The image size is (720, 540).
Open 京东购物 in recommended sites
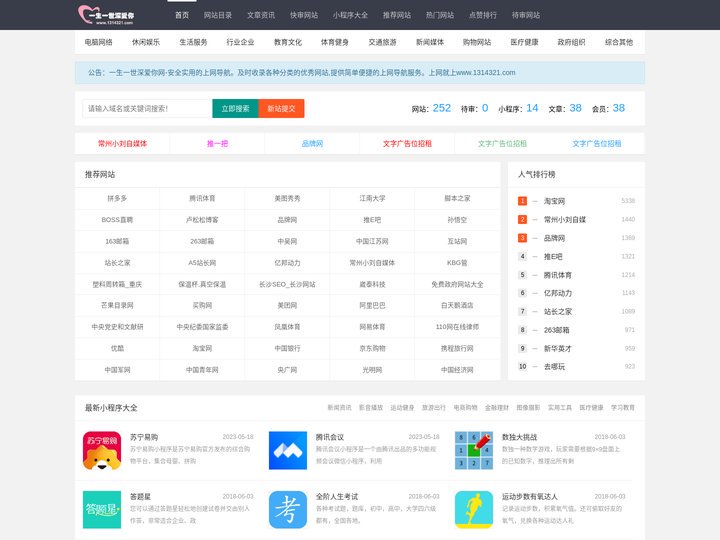372,349
